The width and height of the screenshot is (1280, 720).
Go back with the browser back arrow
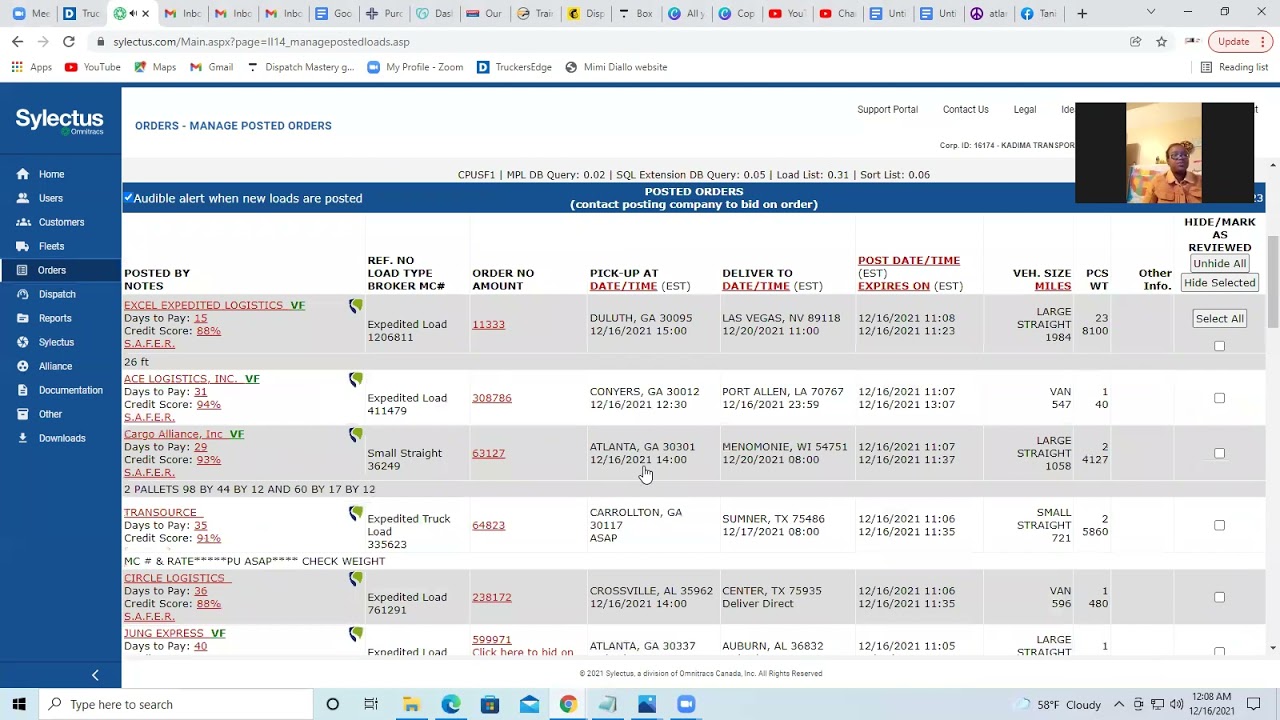(17, 42)
